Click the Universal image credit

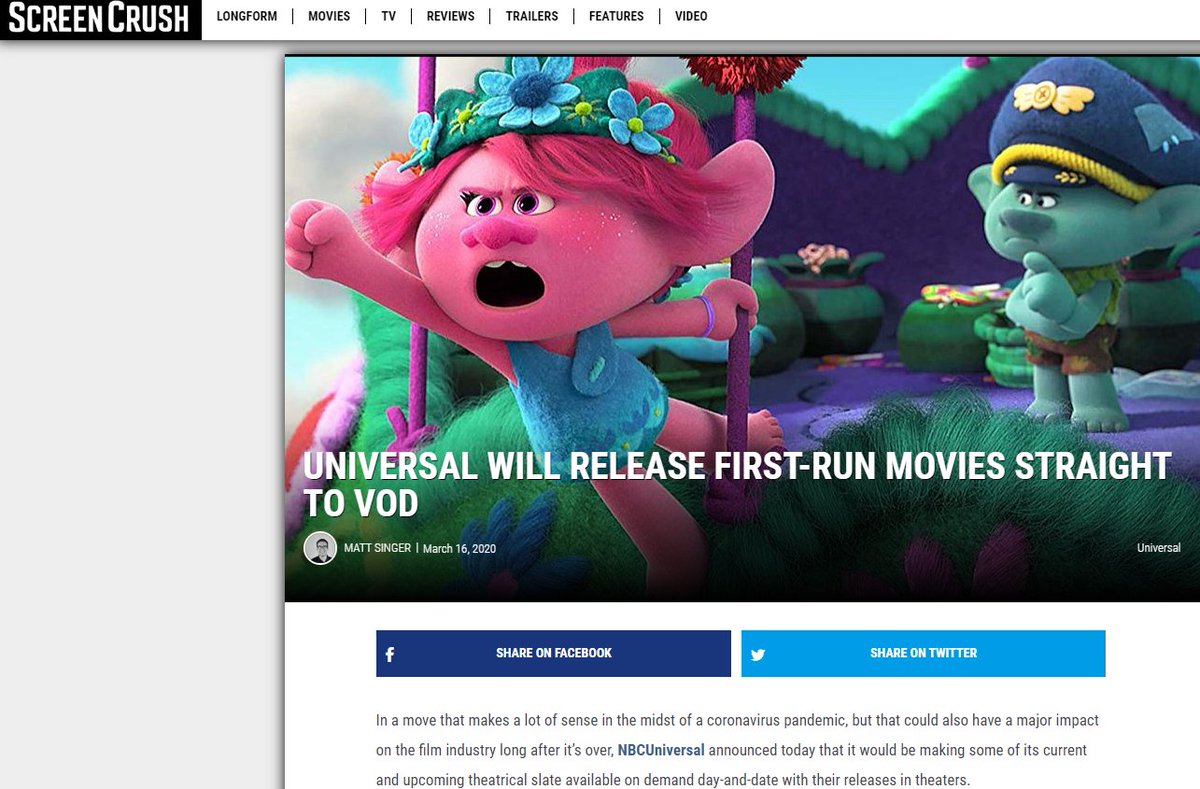(x=1158, y=548)
